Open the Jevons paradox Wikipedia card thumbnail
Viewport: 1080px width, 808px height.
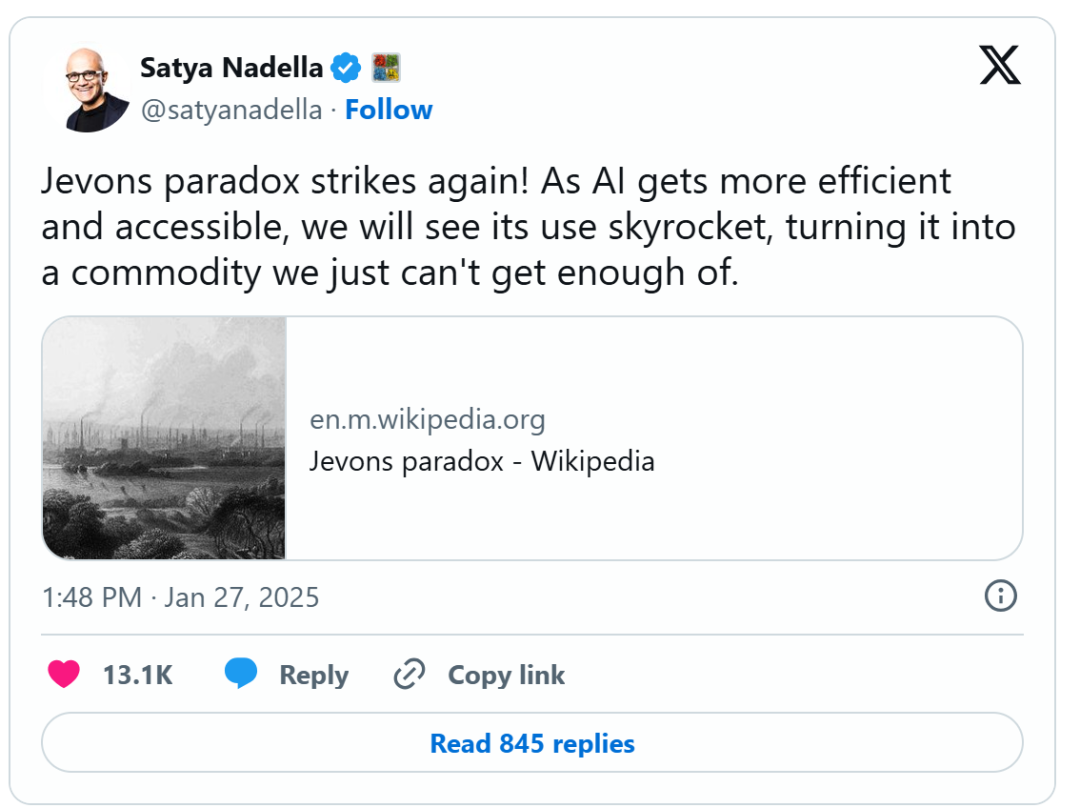click(x=164, y=438)
